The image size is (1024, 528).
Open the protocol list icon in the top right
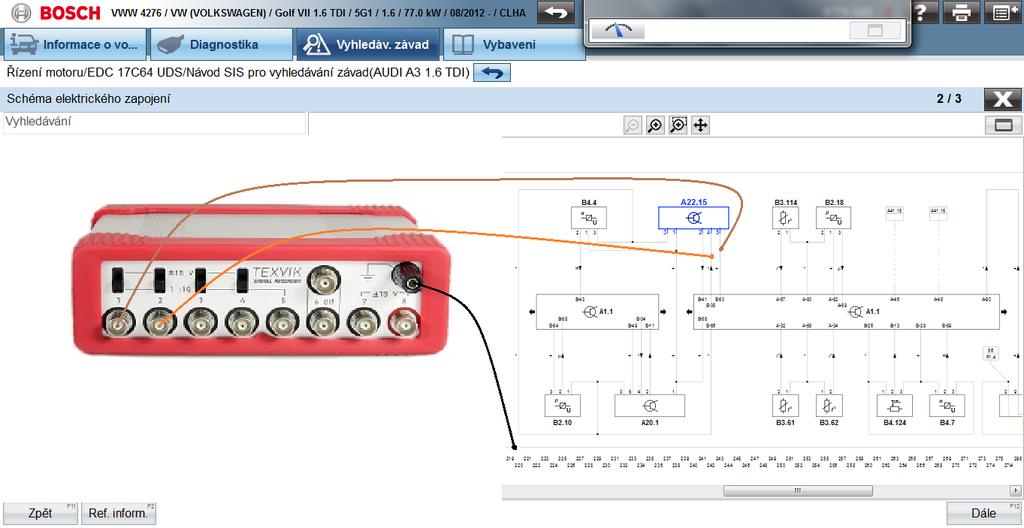pyautogui.click(x=1004, y=12)
